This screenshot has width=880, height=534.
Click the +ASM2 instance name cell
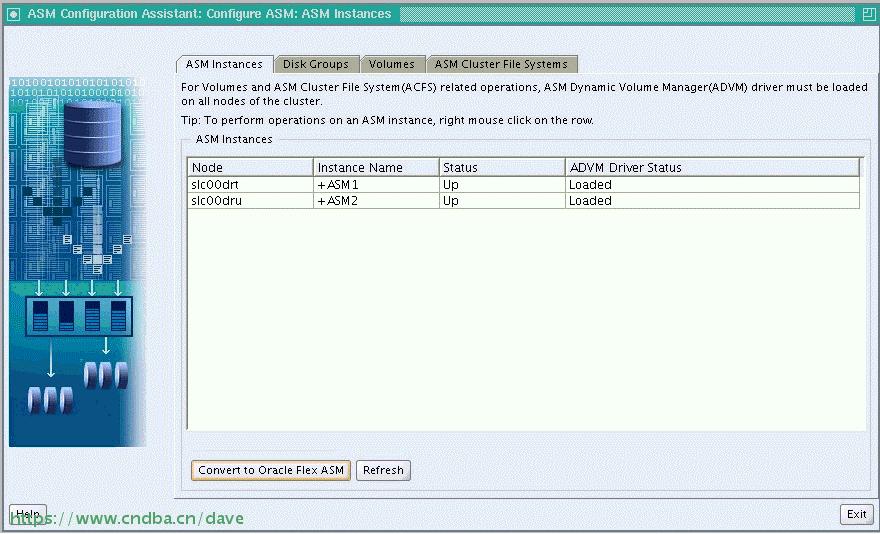pos(376,200)
